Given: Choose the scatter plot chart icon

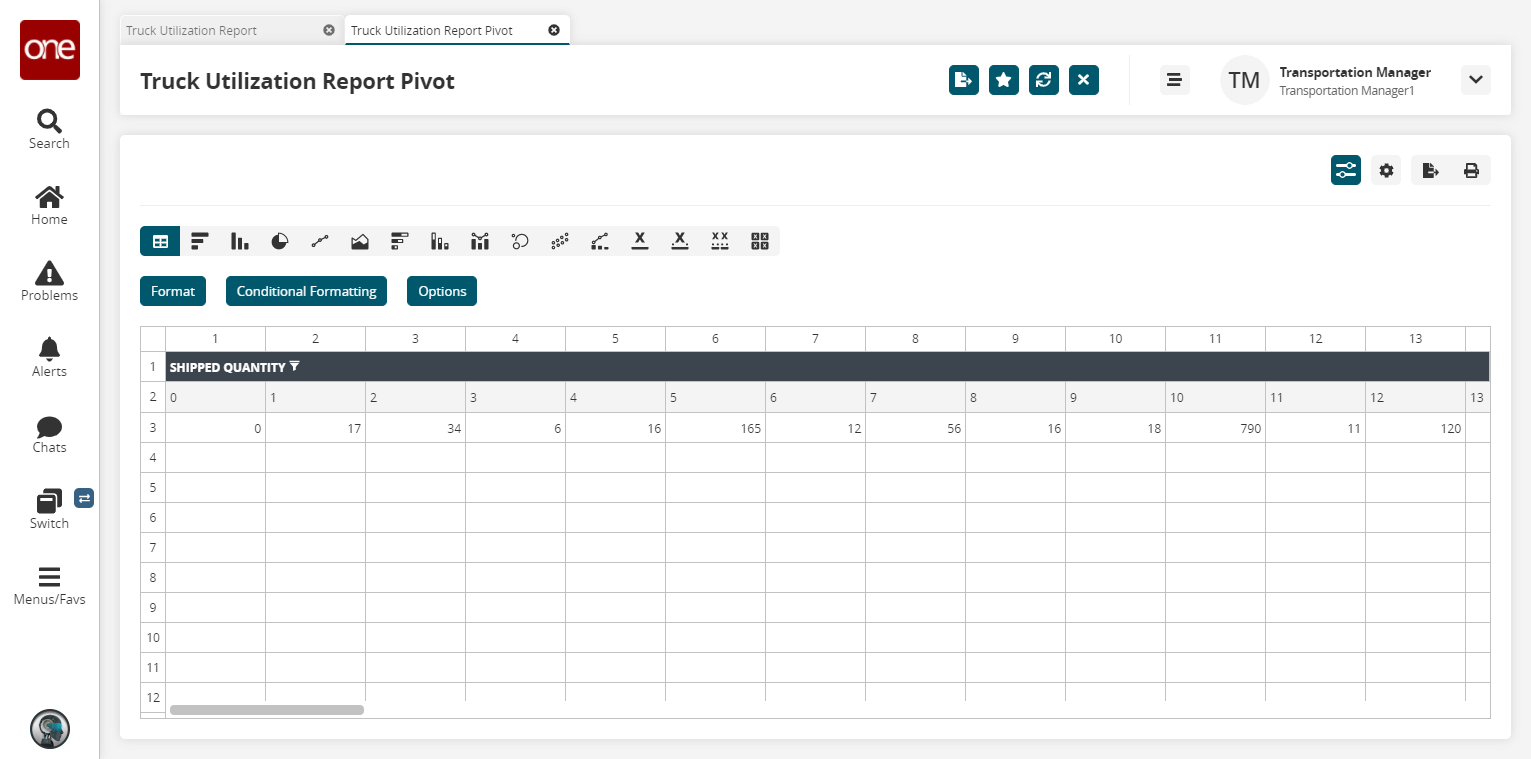Looking at the screenshot, I should 560,241.
